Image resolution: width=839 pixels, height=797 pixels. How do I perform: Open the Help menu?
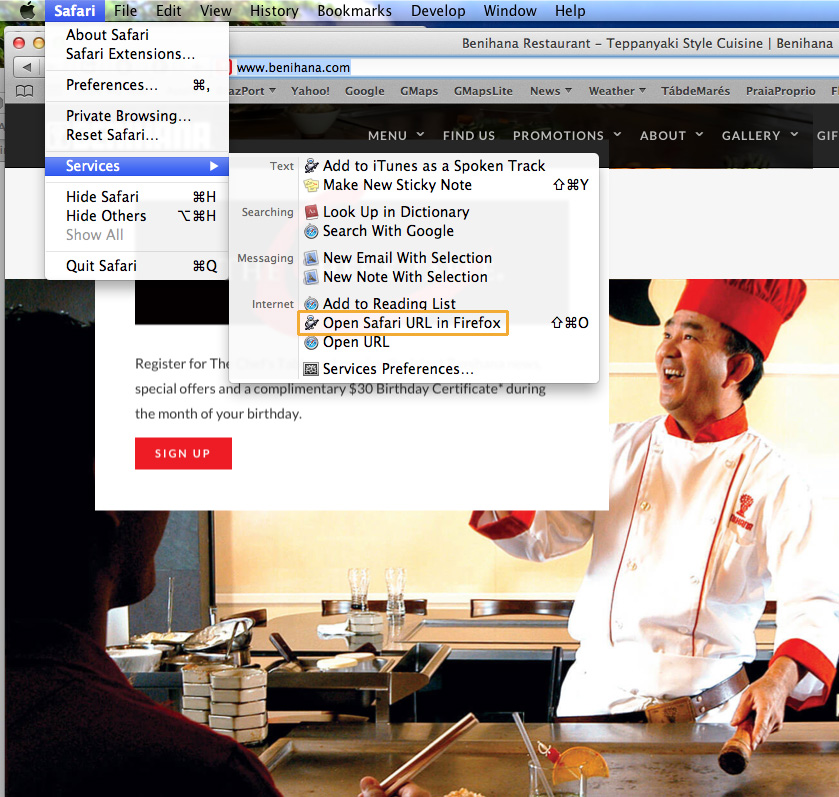[570, 11]
